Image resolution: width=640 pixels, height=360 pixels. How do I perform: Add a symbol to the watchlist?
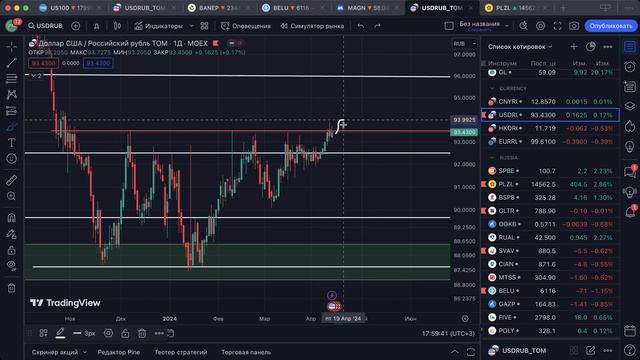[574, 47]
